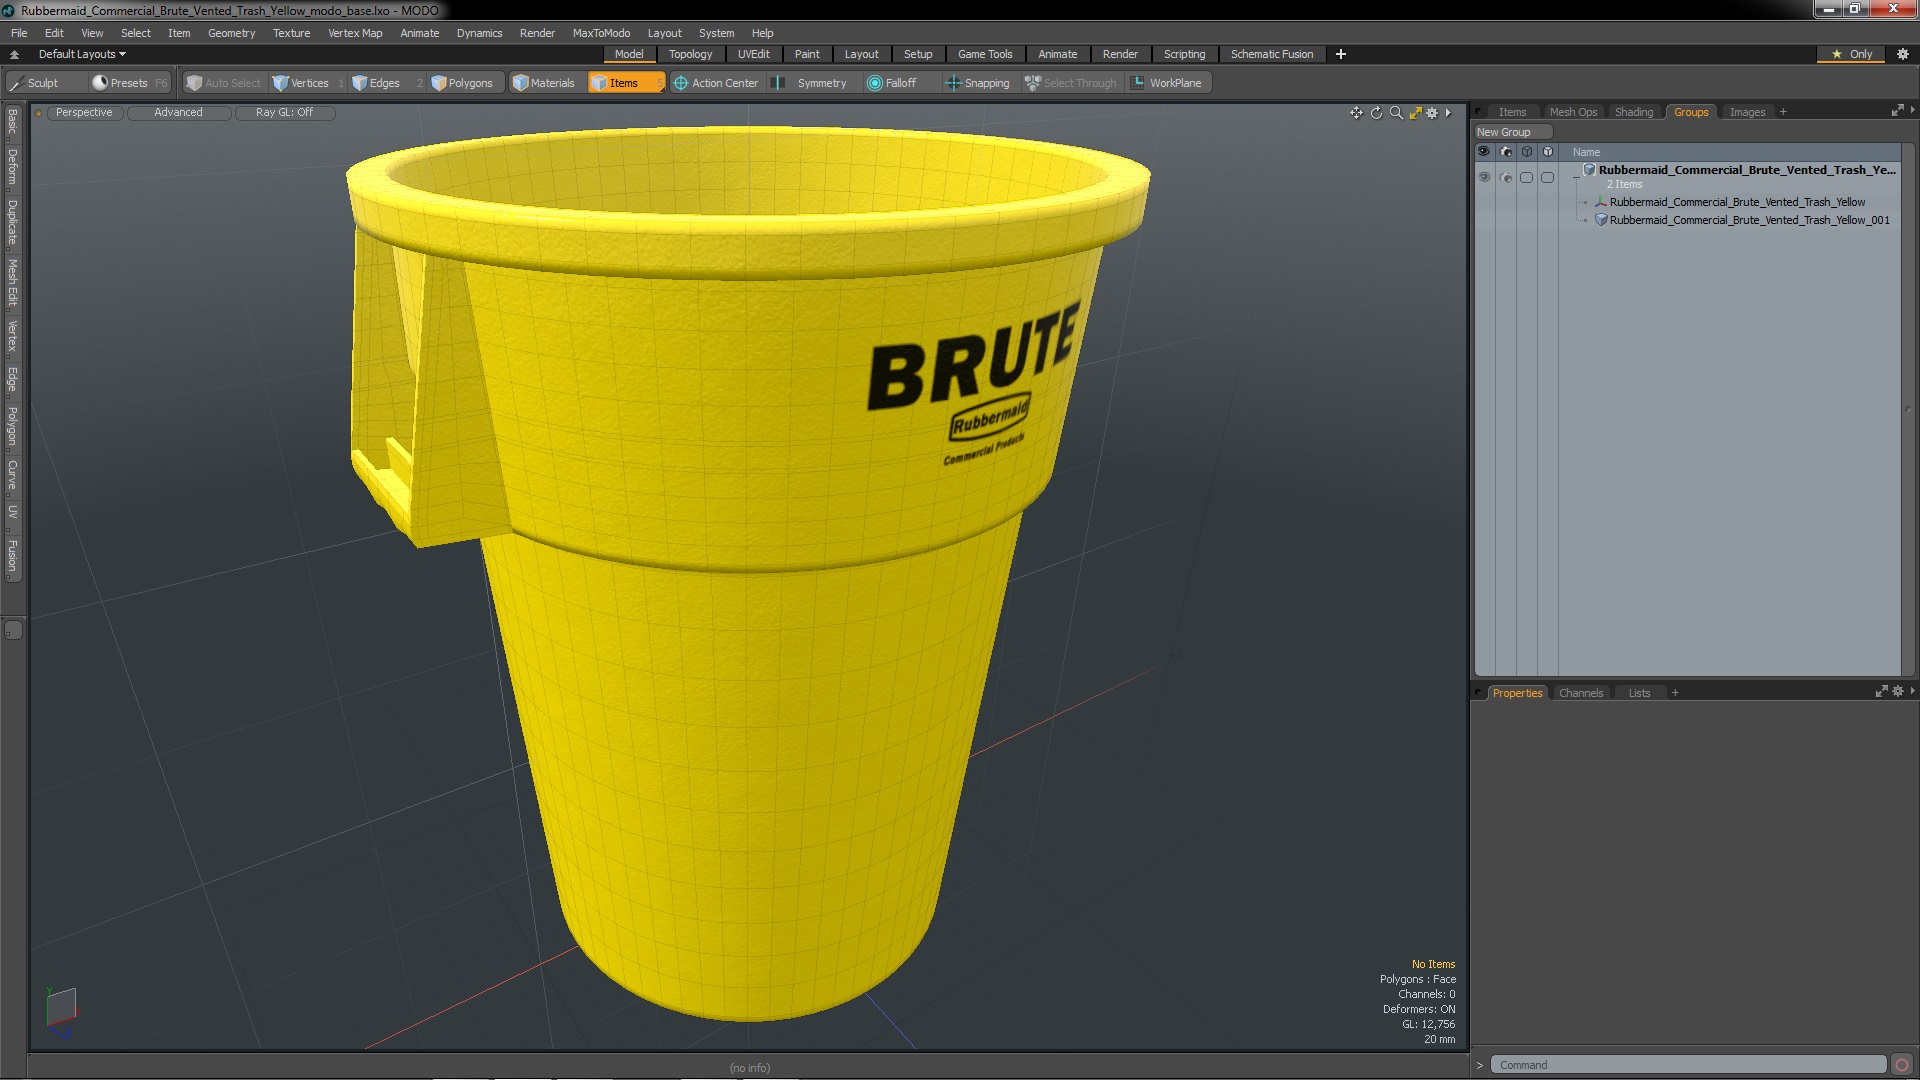Click viewport zoom magnifier icon
This screenshot has height=1080, width=1920.
1396,113
